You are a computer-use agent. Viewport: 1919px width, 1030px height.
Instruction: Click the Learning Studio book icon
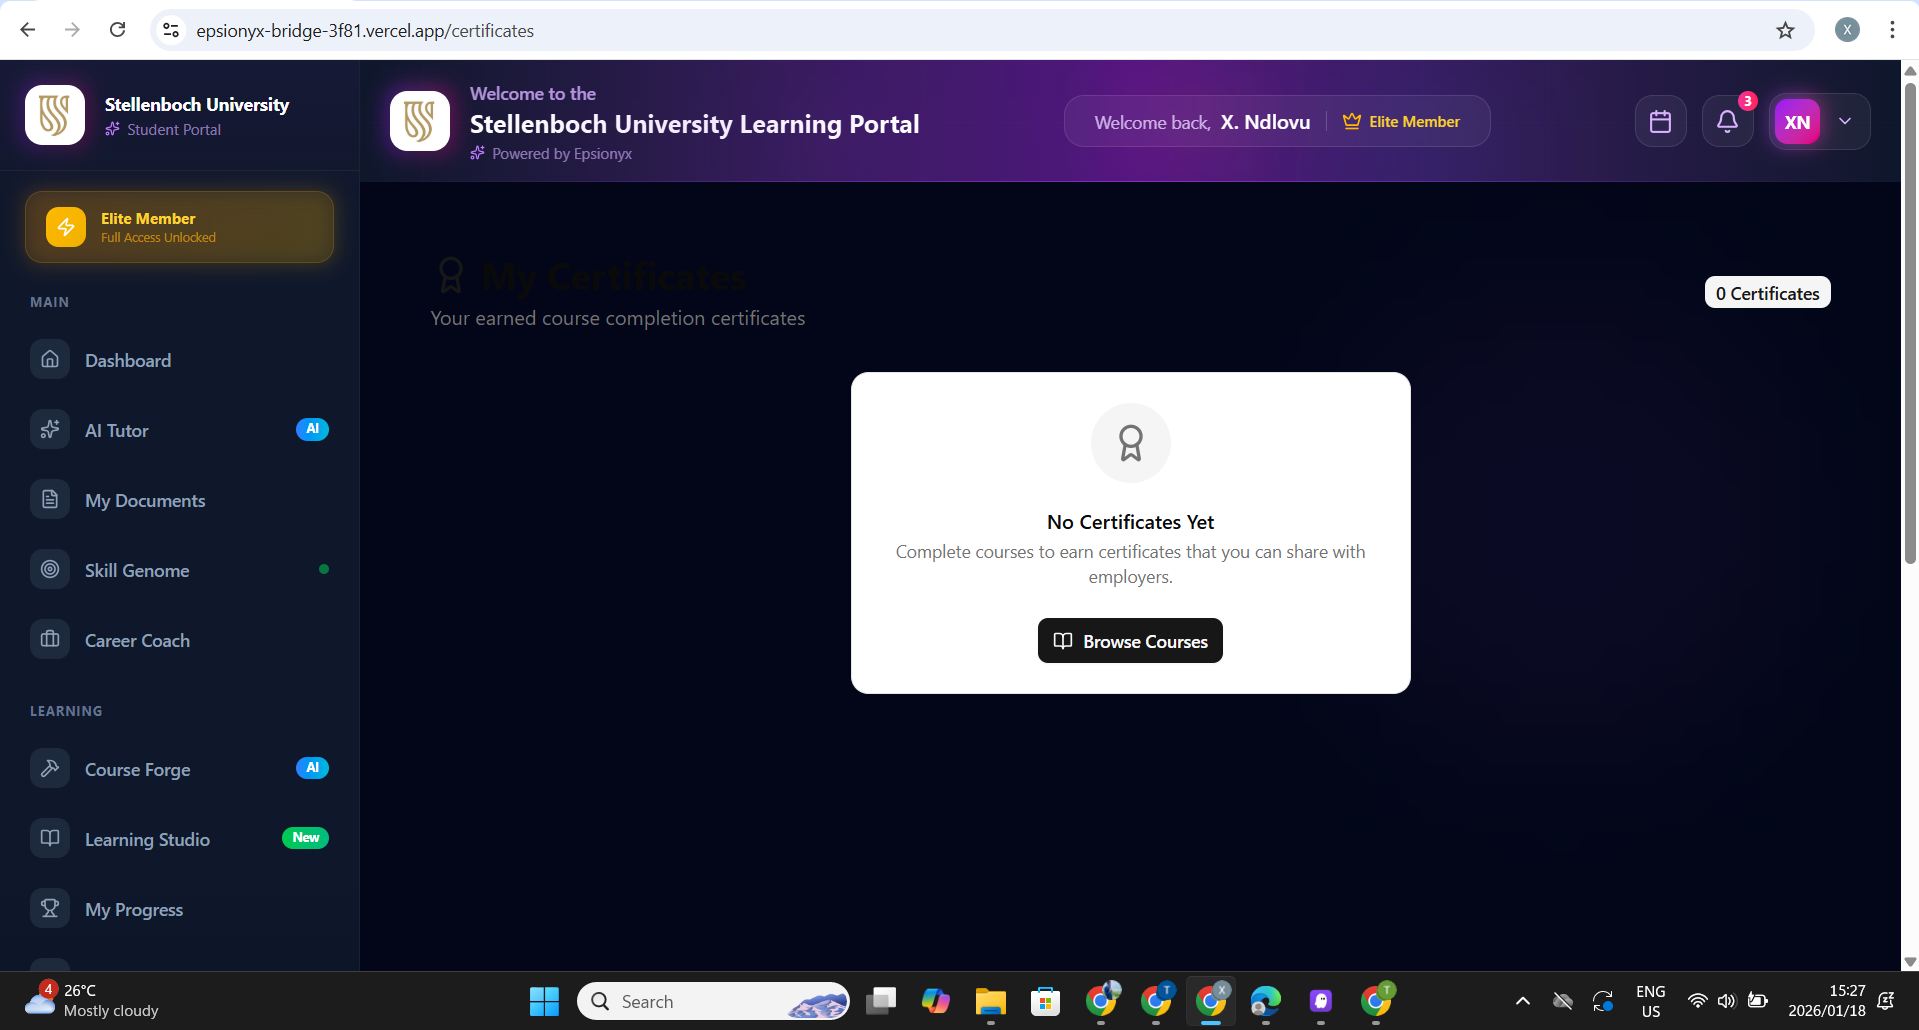pyautogui.click(x=50, y=838)
